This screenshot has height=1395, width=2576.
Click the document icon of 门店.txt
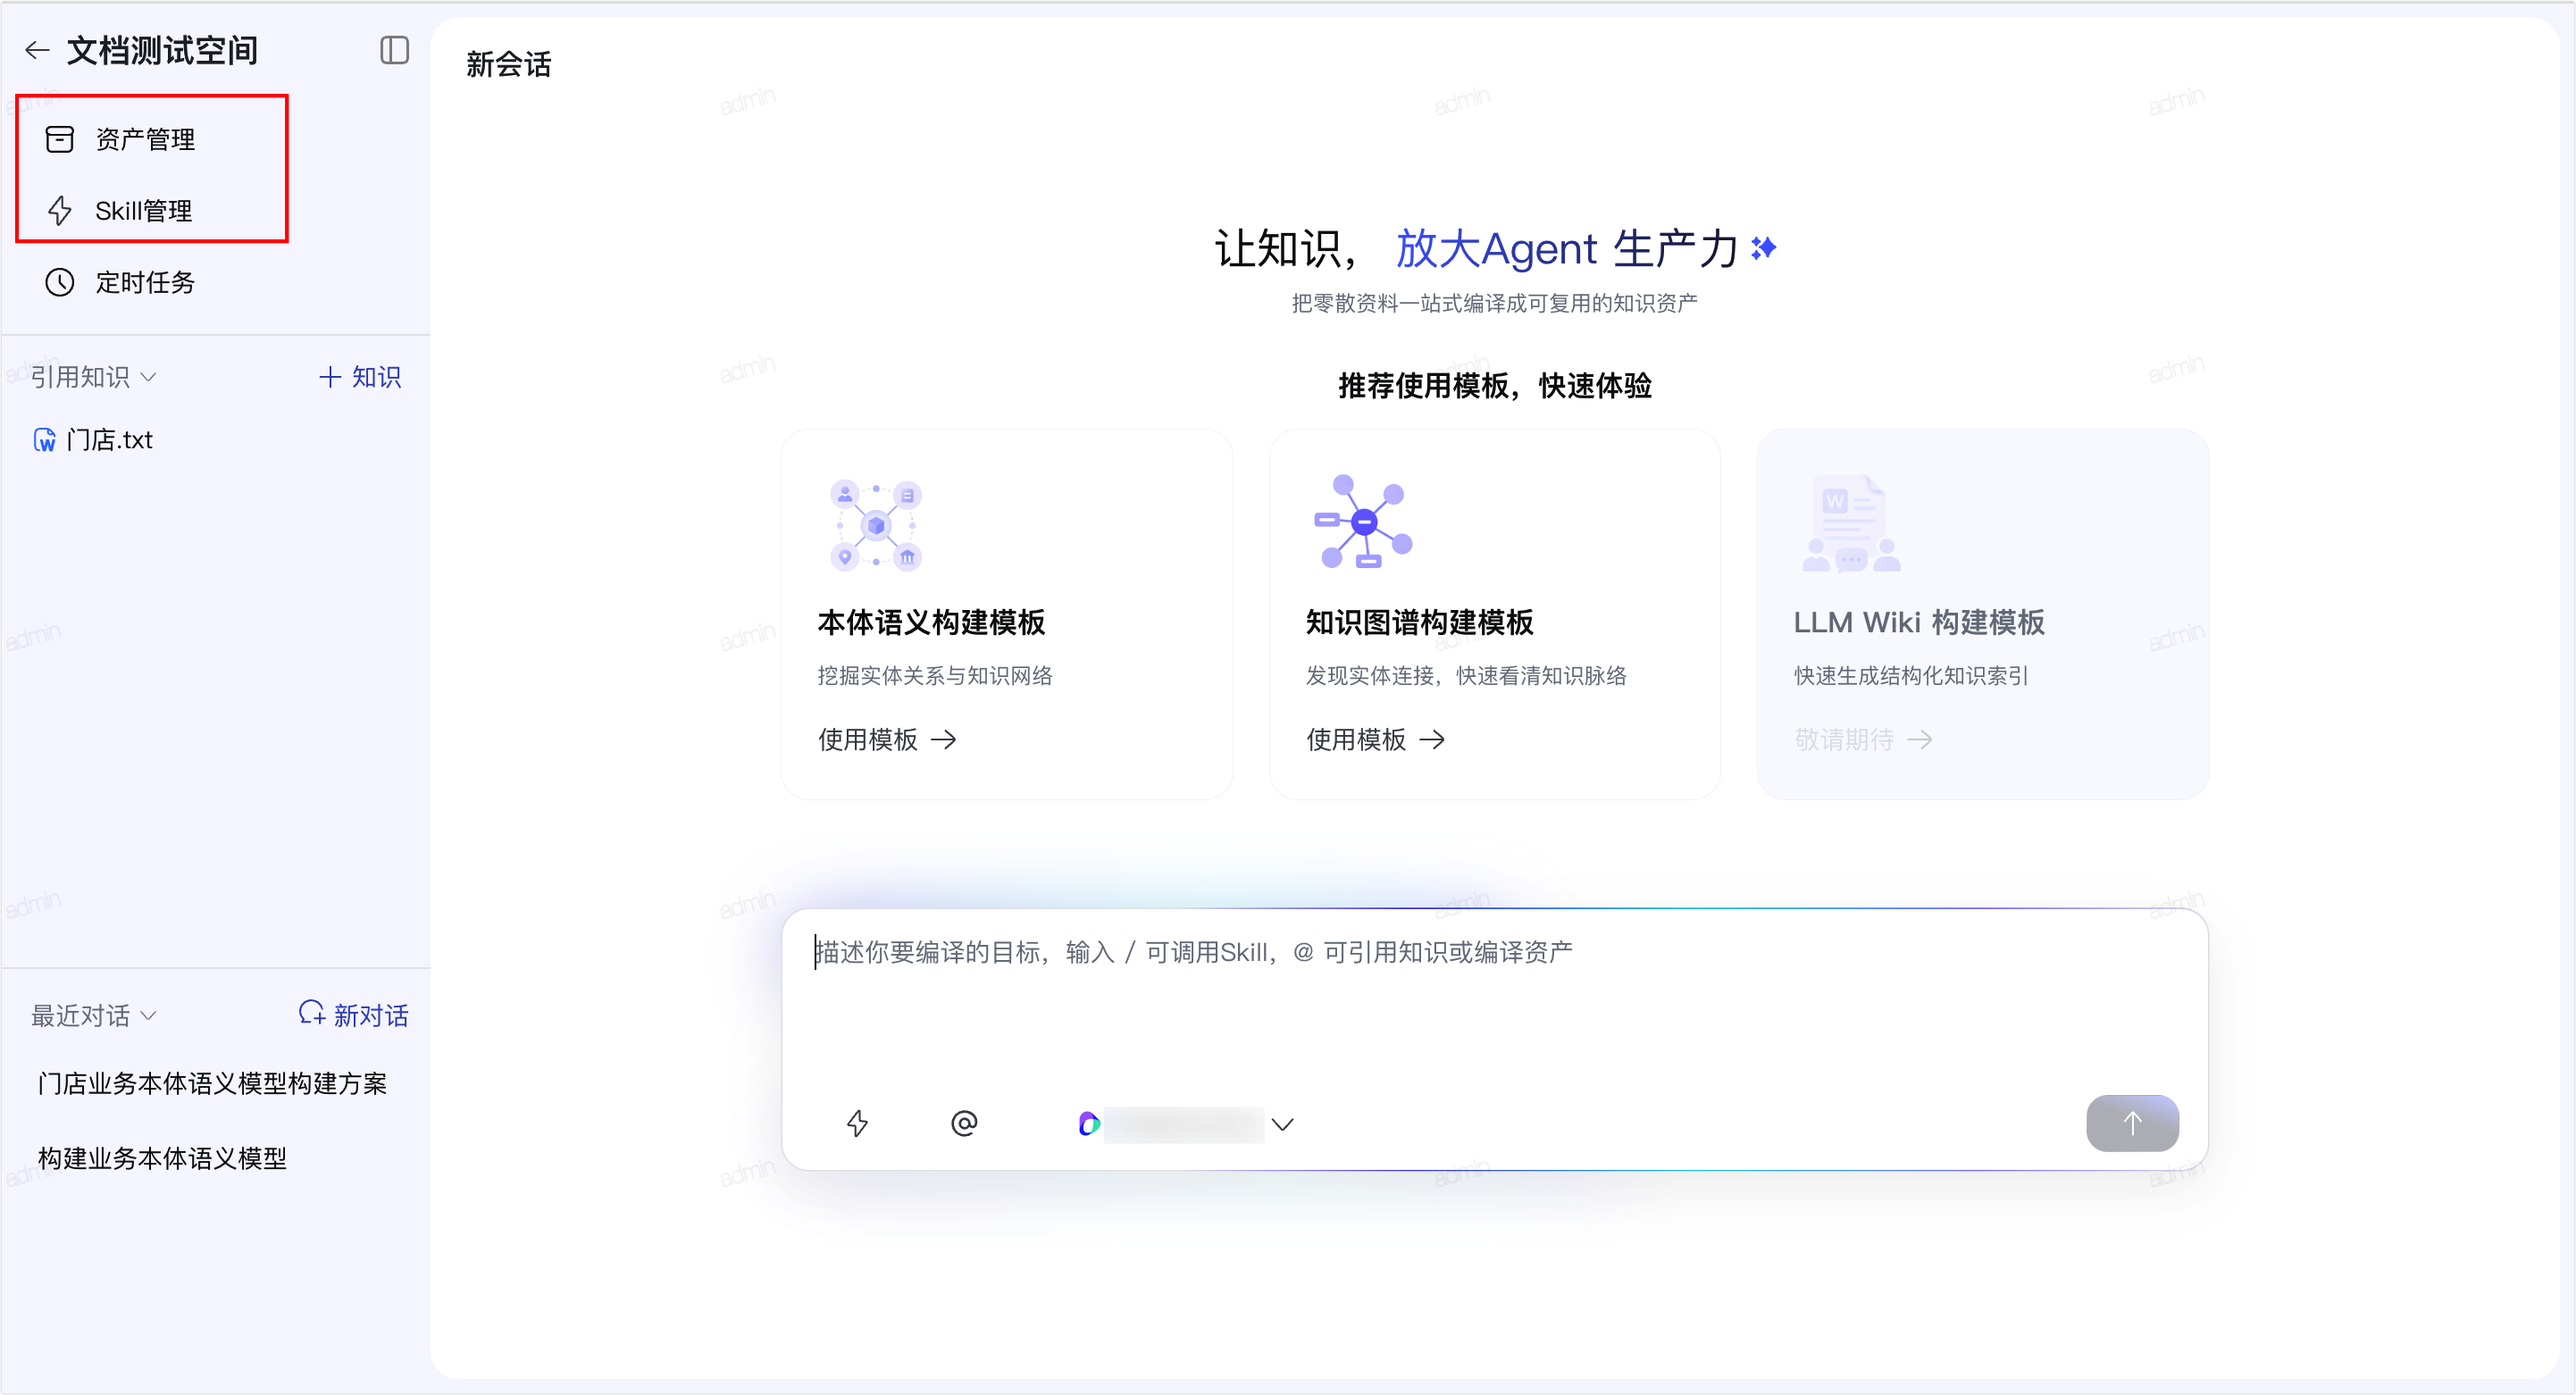[45, 440]
